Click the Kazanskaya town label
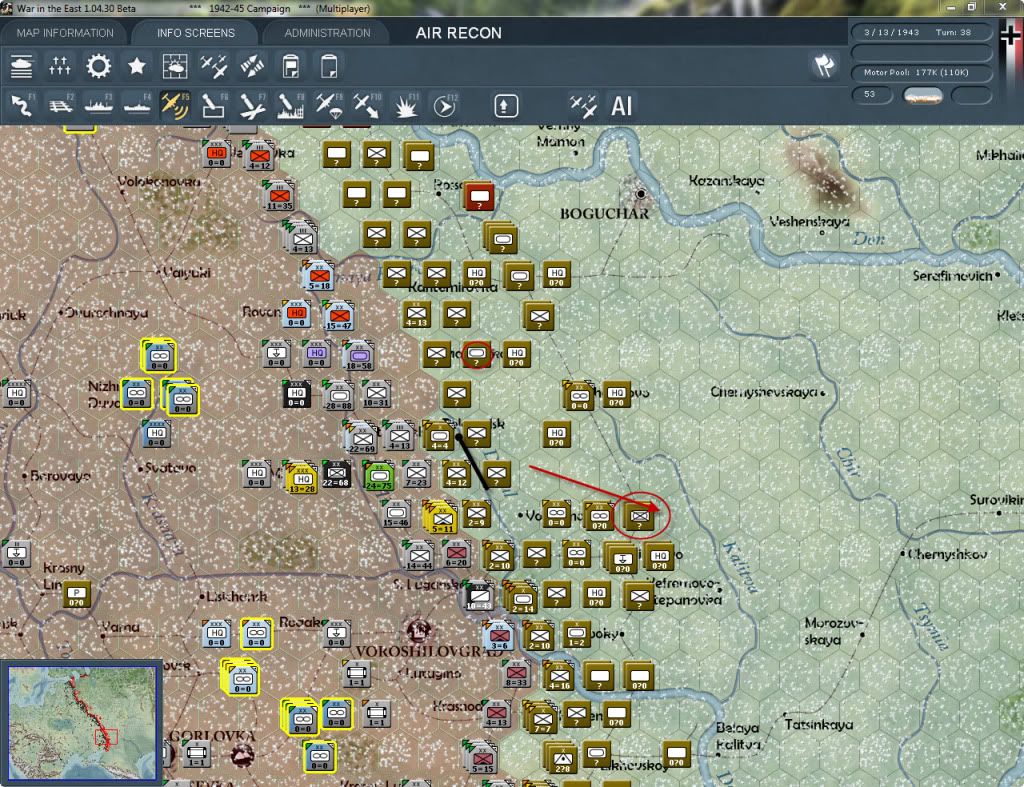This screenshot has height=787, width=1024. [x=726, y=180]
